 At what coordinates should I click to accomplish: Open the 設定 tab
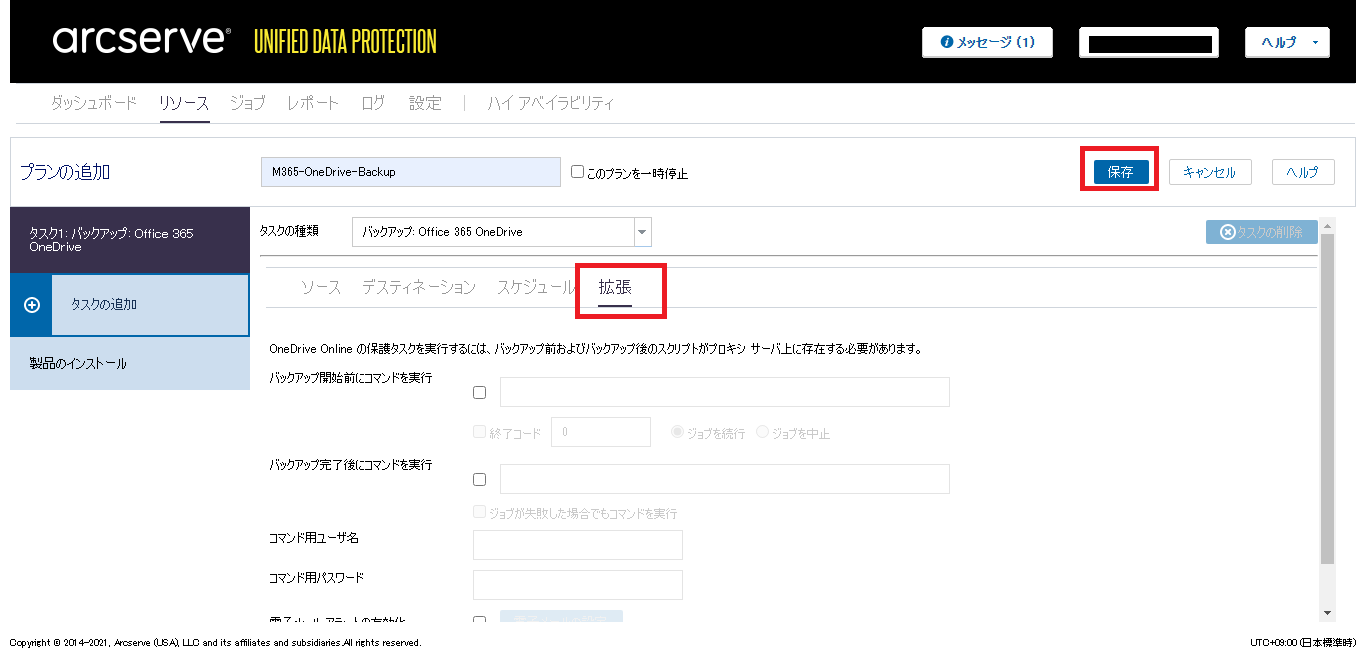point(425,103)
